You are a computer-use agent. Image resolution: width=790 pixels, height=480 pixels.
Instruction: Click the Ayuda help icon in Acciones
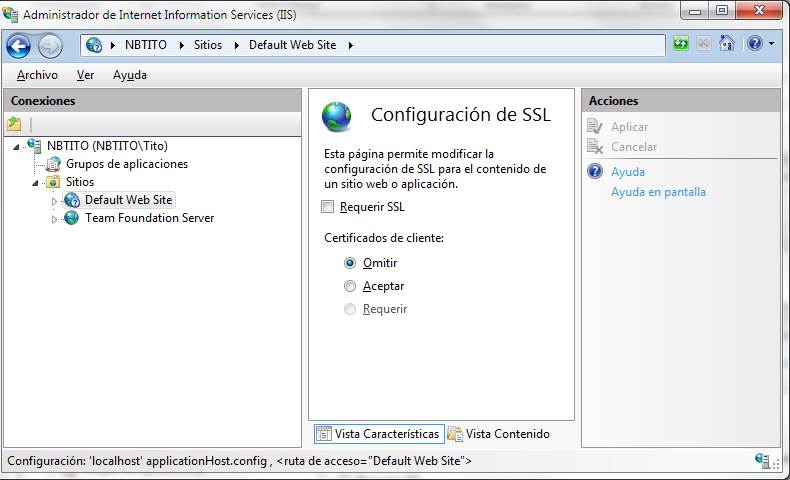coord(595,172)
